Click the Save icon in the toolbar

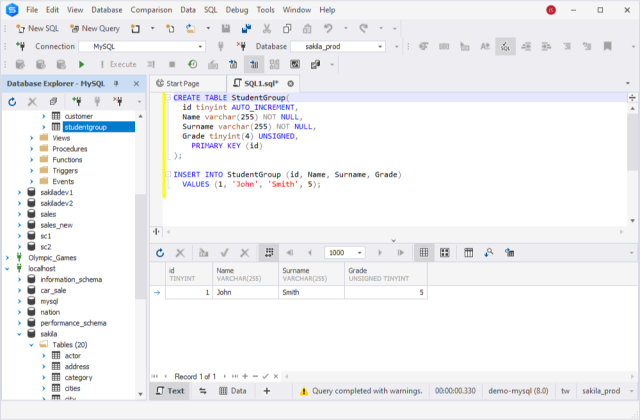point(226,29)
